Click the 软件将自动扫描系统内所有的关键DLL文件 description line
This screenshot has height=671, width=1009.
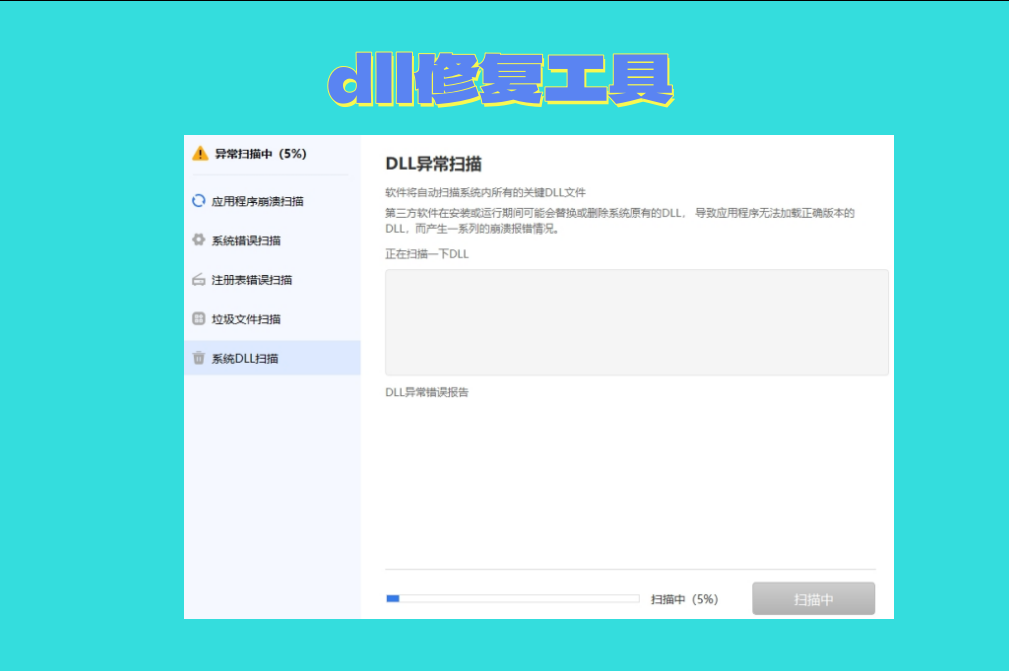[485, 192]
